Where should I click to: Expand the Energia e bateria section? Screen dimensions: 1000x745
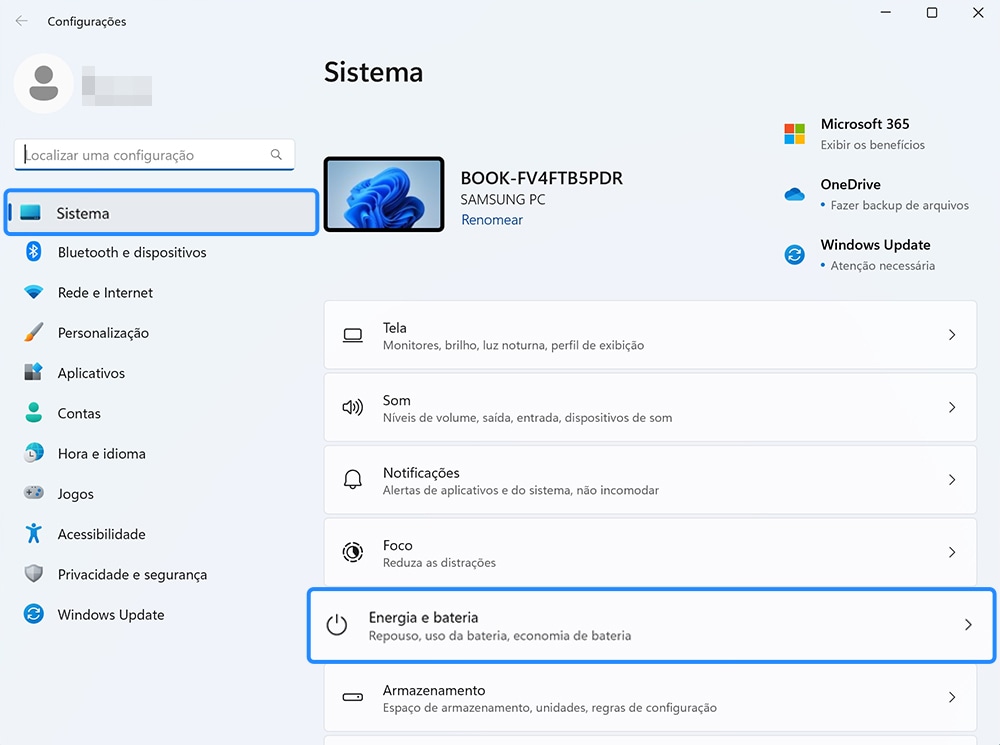click(x=967, y=624)
